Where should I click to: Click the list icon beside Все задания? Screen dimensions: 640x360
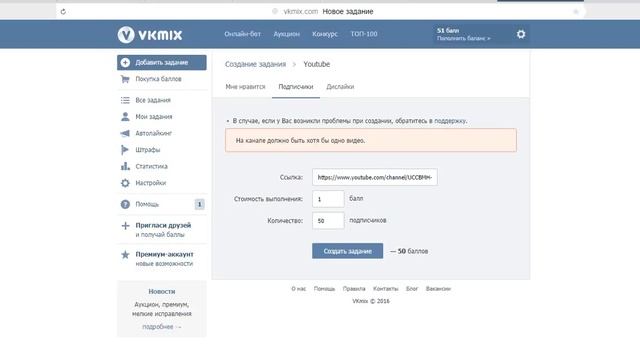pos(125,100)
